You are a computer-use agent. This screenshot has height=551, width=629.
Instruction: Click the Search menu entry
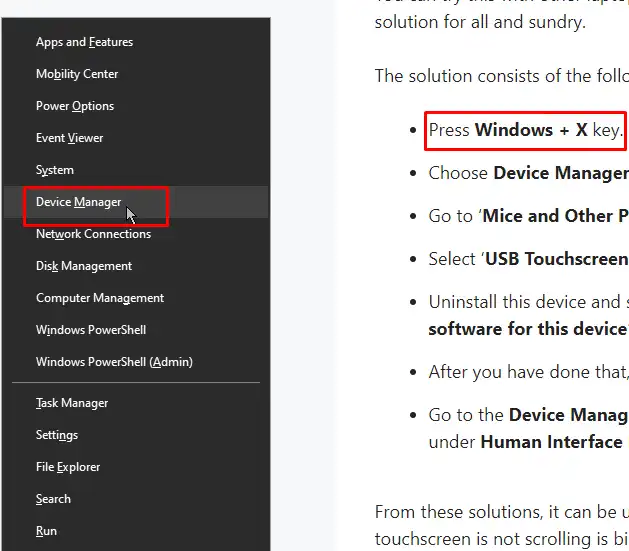point(53,499)
